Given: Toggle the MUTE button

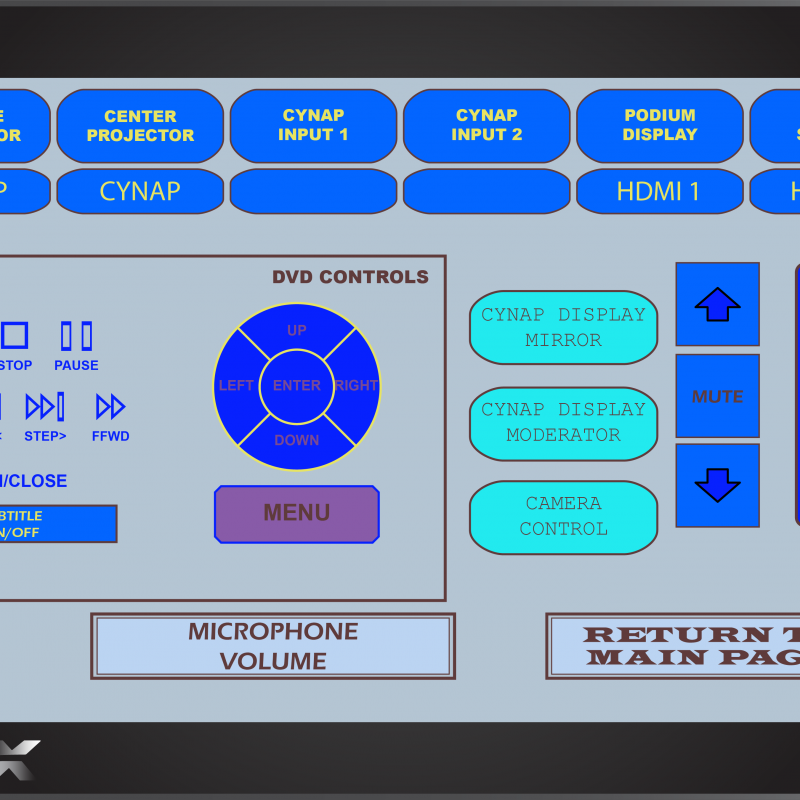Looking at the screenshot, I should (x=717, y=396).
